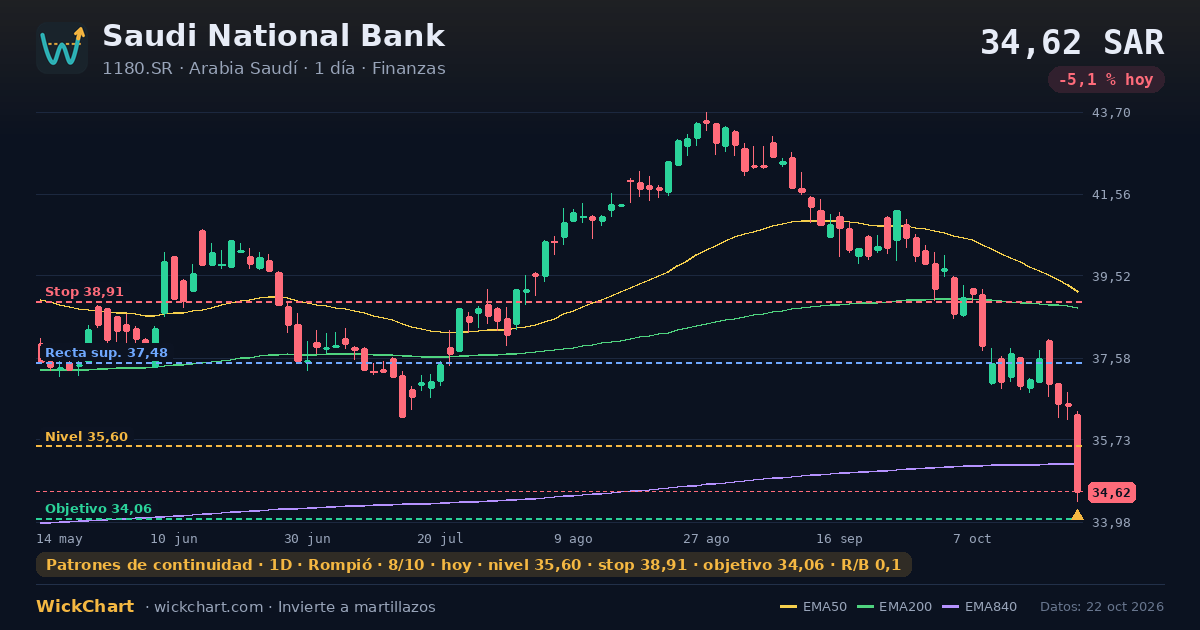The width and height of the screenshot is (1200, 630).
Task: Click the 33,98 price axis label
Action: [1110, 523]
